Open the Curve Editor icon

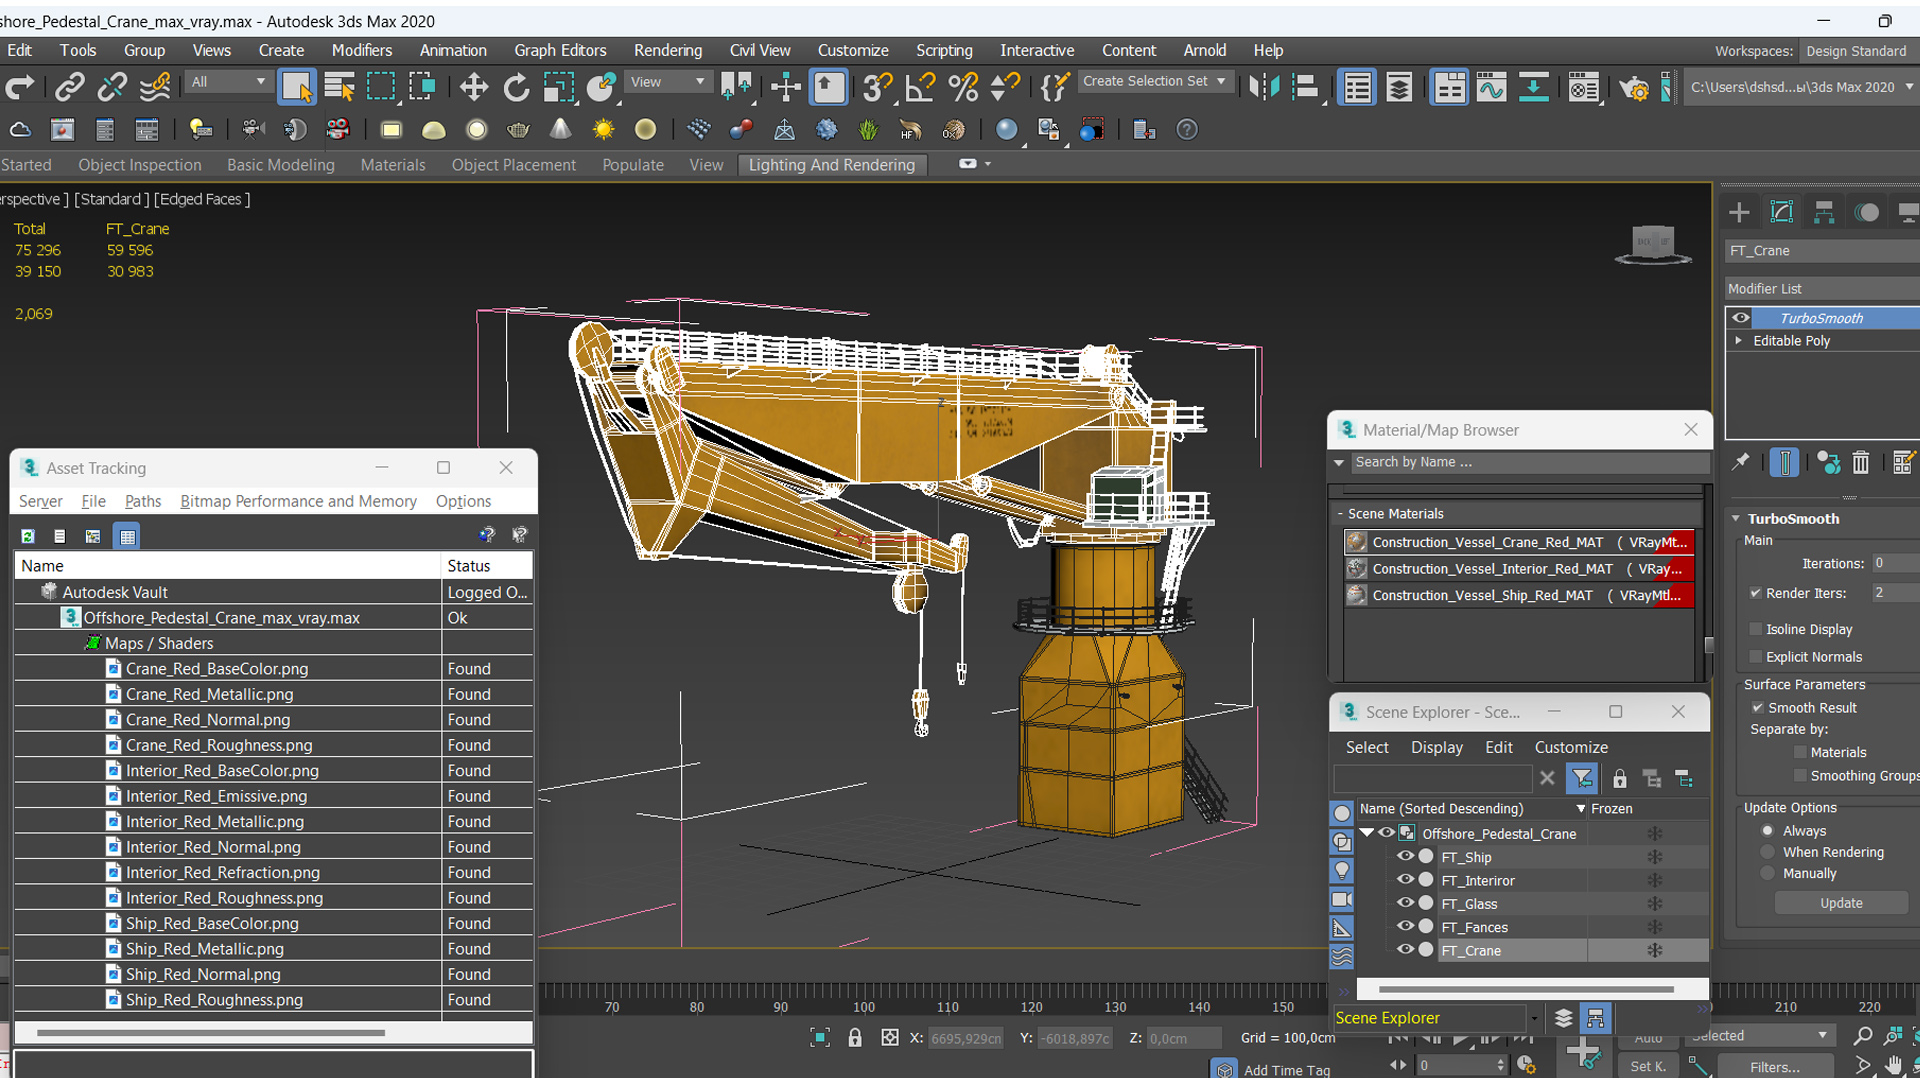[x=1491, y=88]
